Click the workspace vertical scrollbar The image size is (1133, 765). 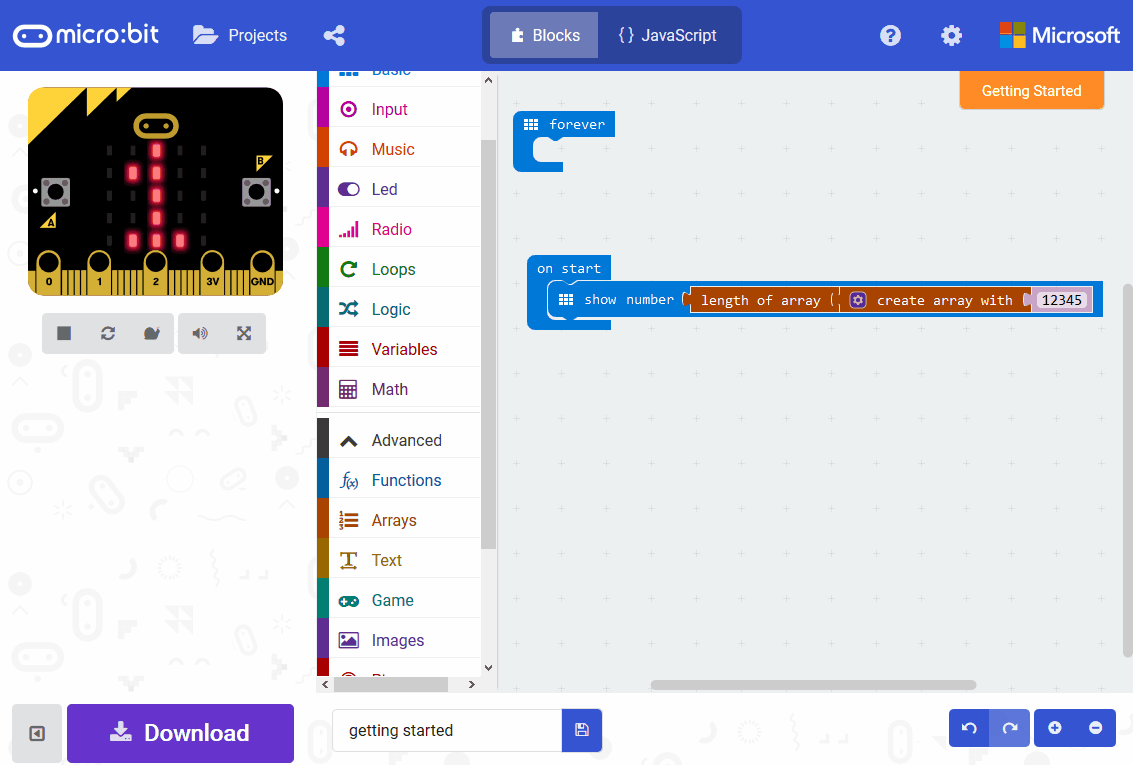pyautogui.click(x=1127, y=470)
